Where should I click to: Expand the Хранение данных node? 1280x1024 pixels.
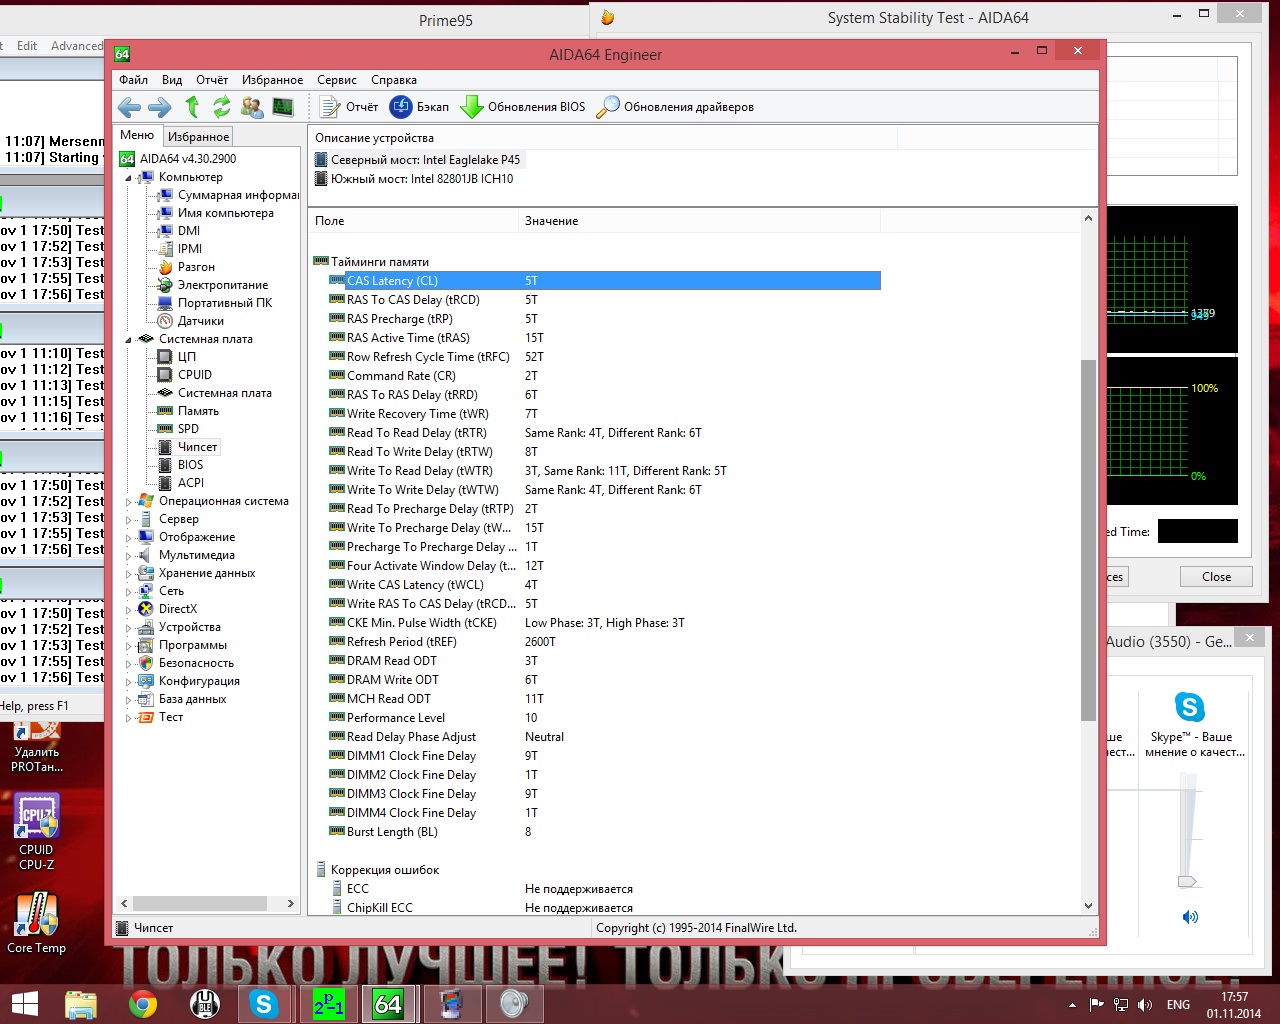click(x=129, y=574)
